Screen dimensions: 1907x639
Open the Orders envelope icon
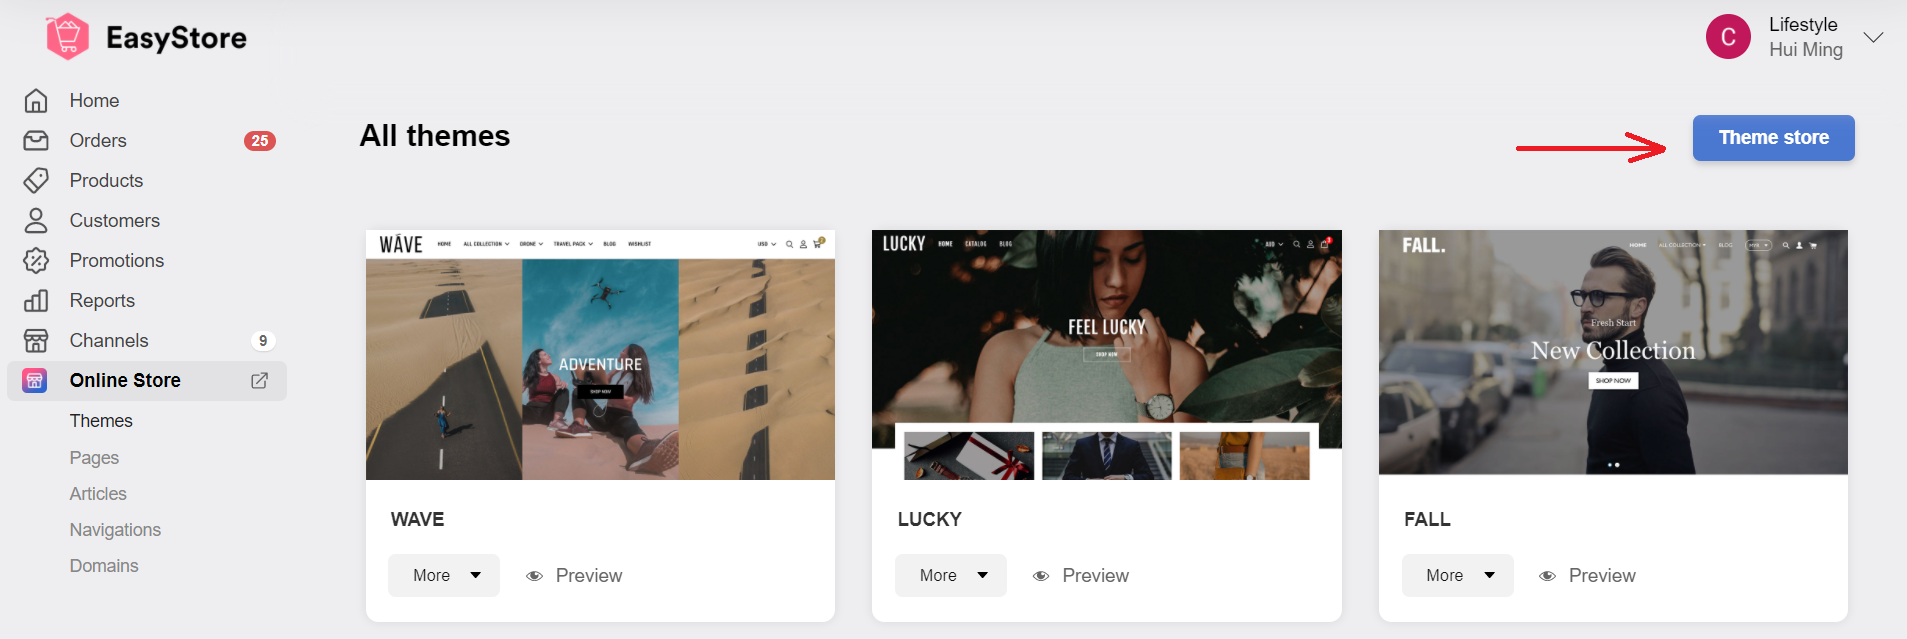36,141
